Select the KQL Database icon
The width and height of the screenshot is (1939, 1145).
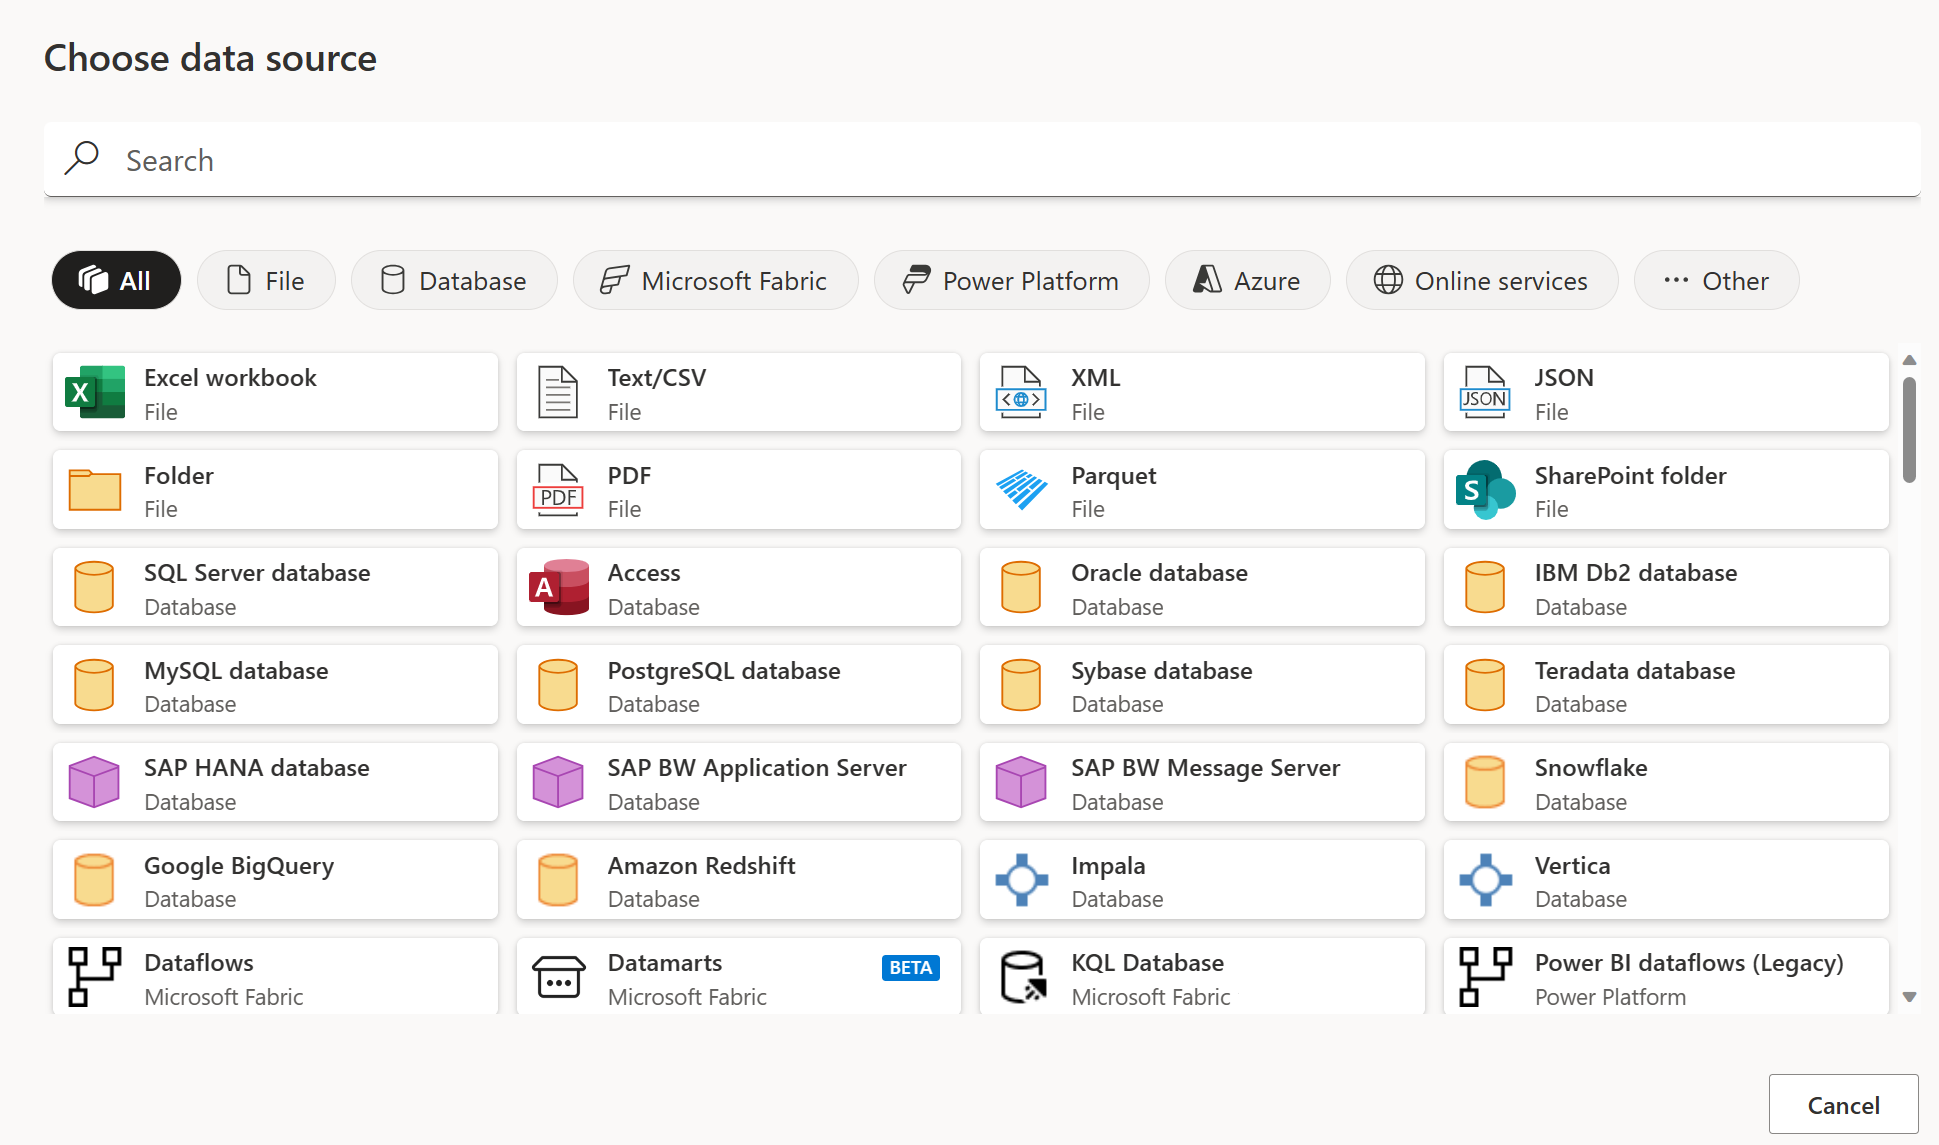point(1021,977)
